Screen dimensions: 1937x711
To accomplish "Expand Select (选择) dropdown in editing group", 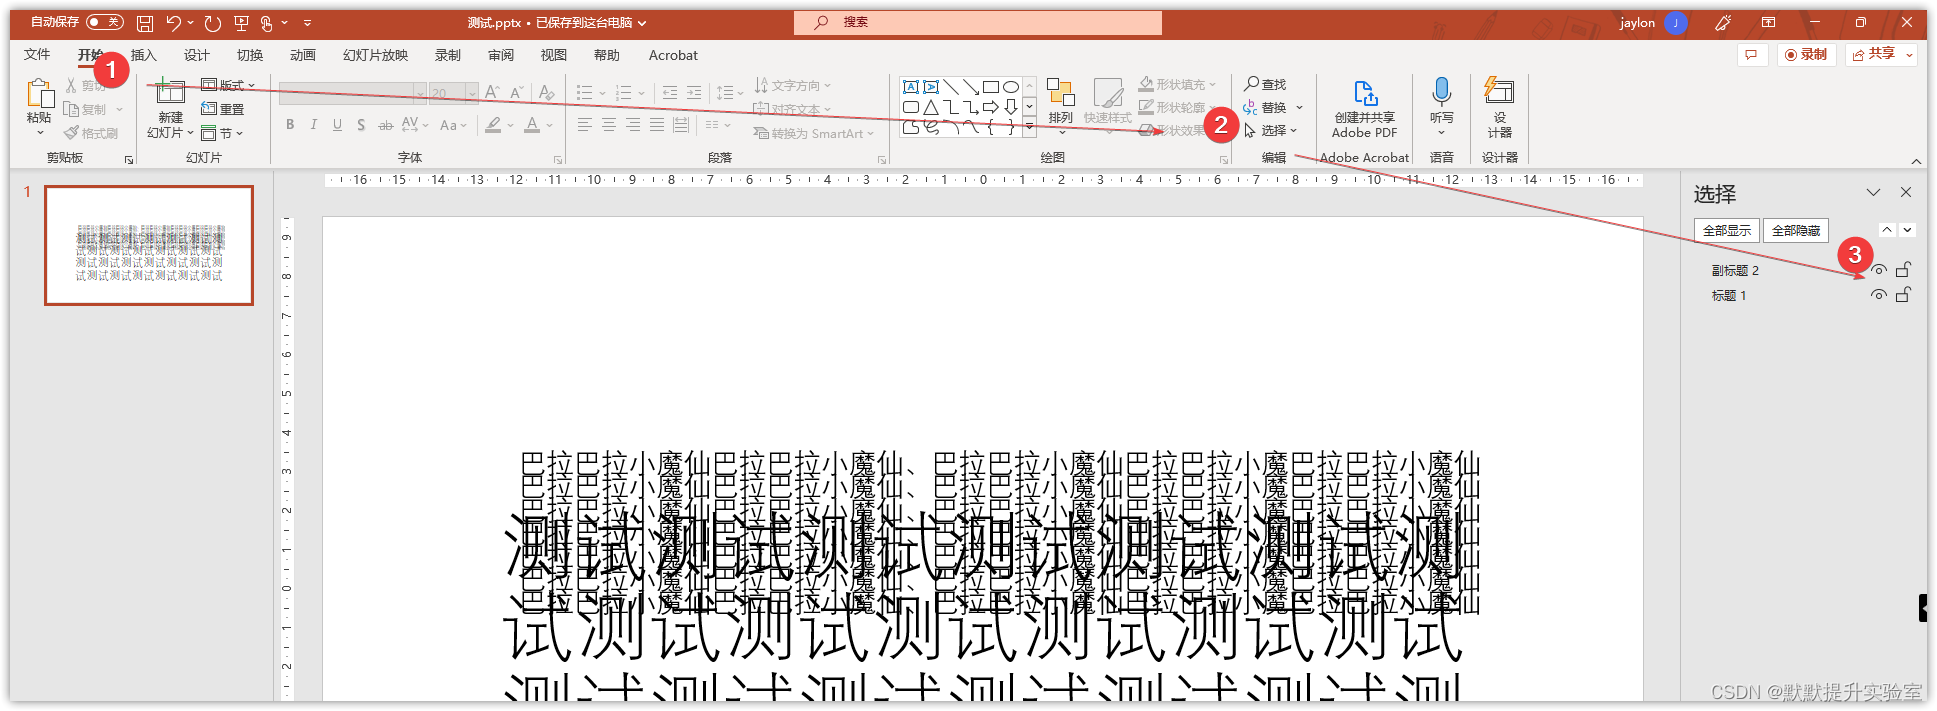I will [1293, 130].
